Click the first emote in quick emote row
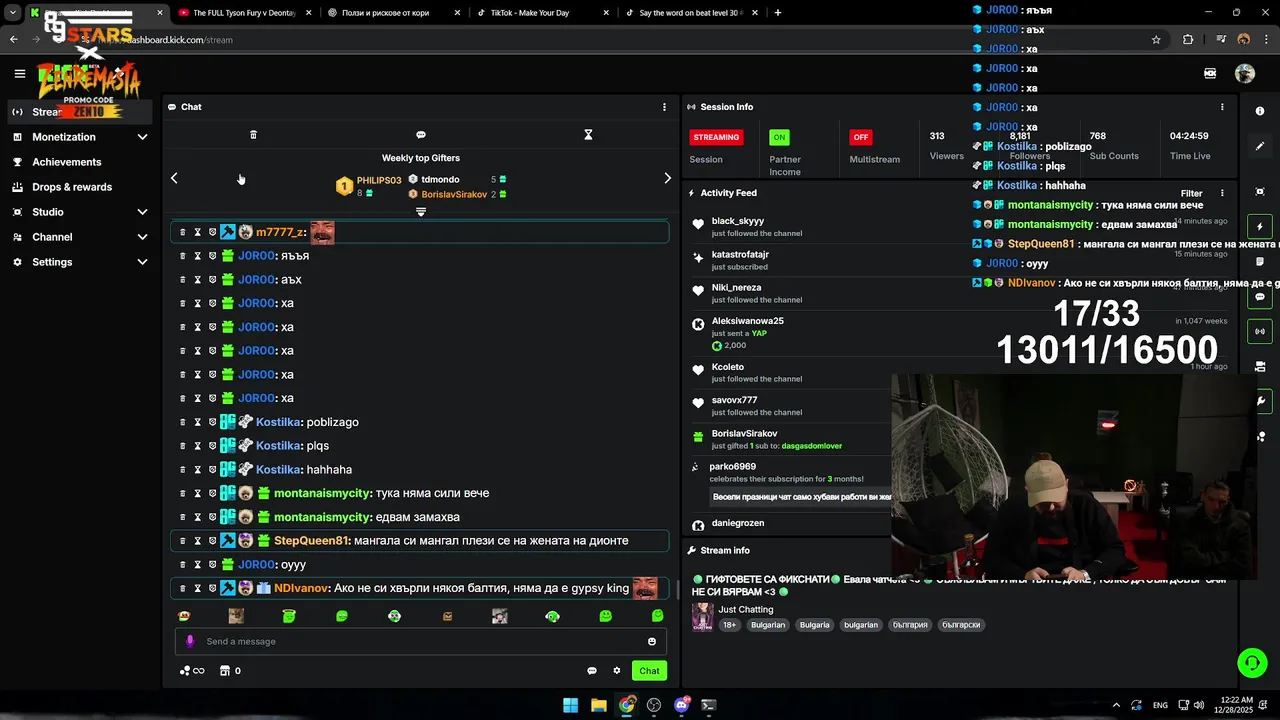Image resolution: width=1280 pixels, height=720 pixels. point(184,616)
